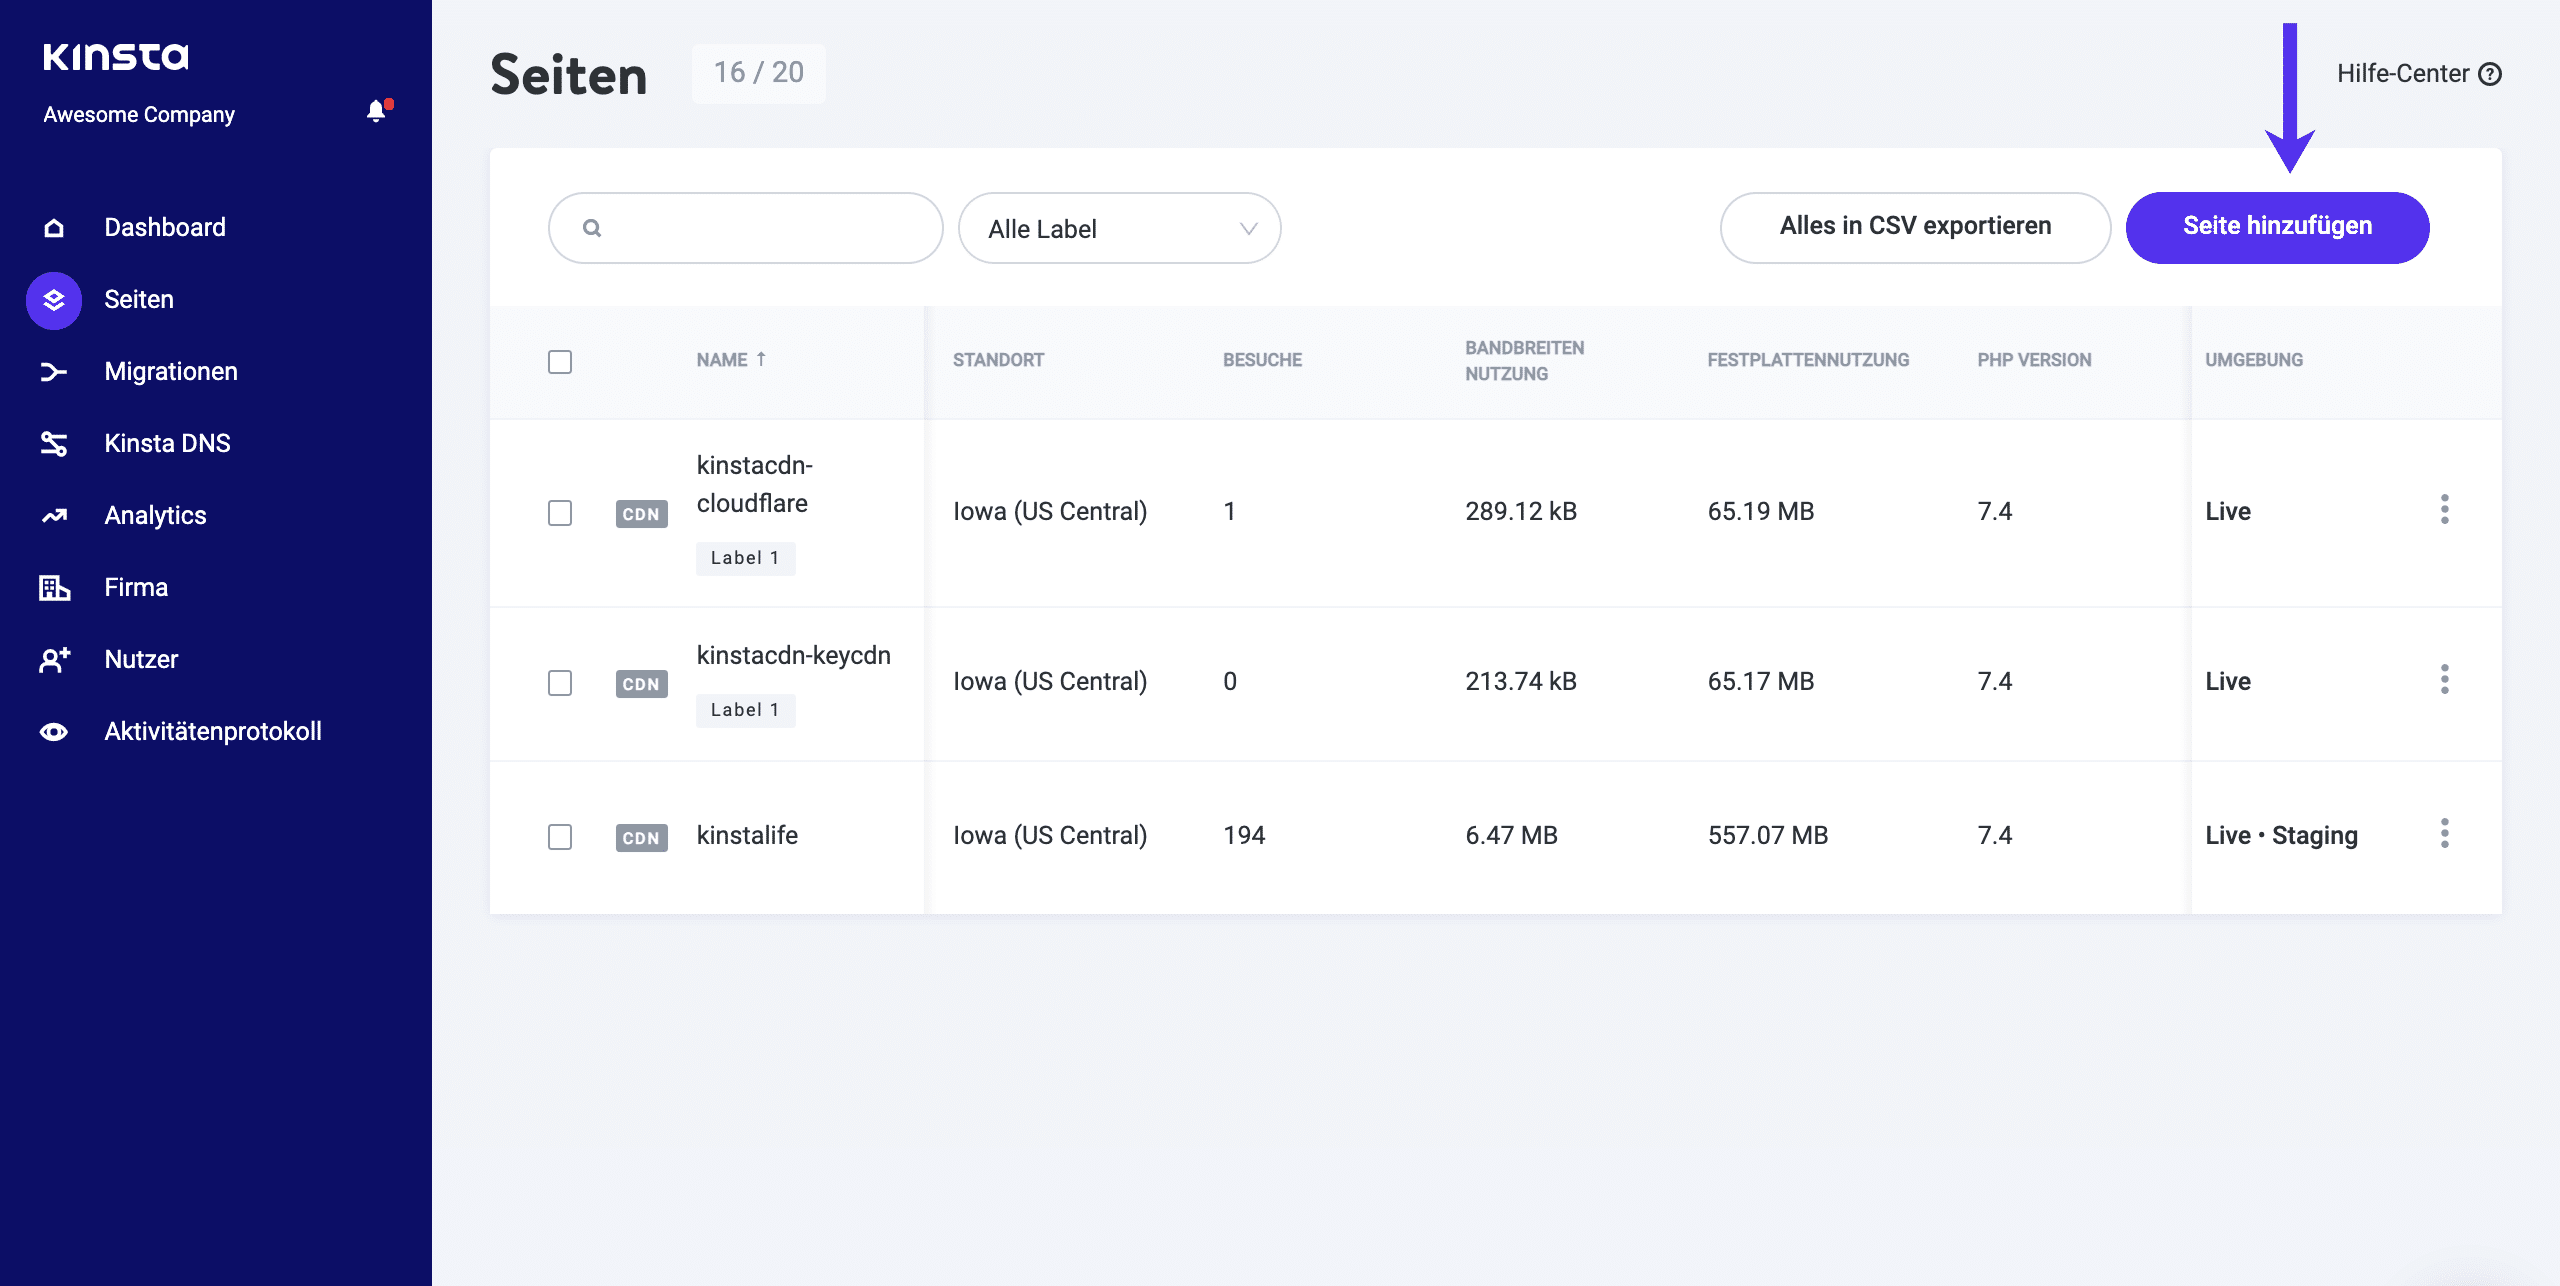Click the Standort column header
Viewport: 2560px width, 1286px height.
point(998,360)
